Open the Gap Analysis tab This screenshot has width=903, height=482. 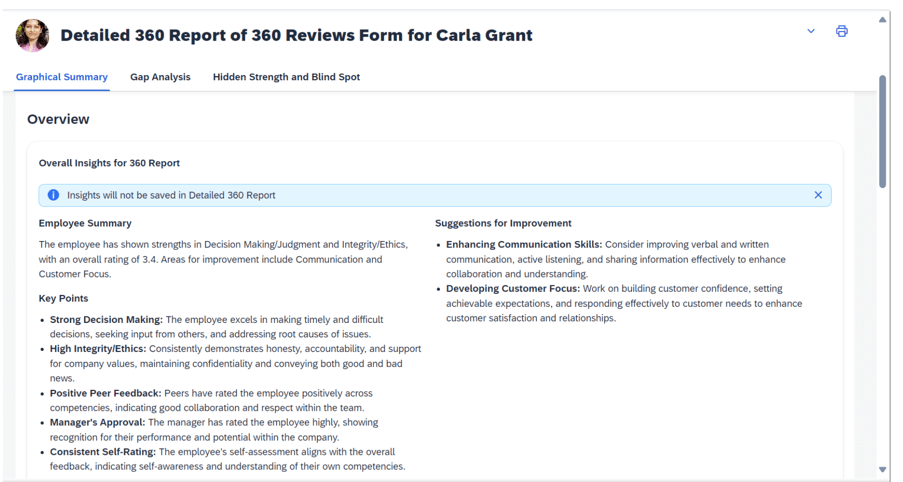click(x=160, y=77)
